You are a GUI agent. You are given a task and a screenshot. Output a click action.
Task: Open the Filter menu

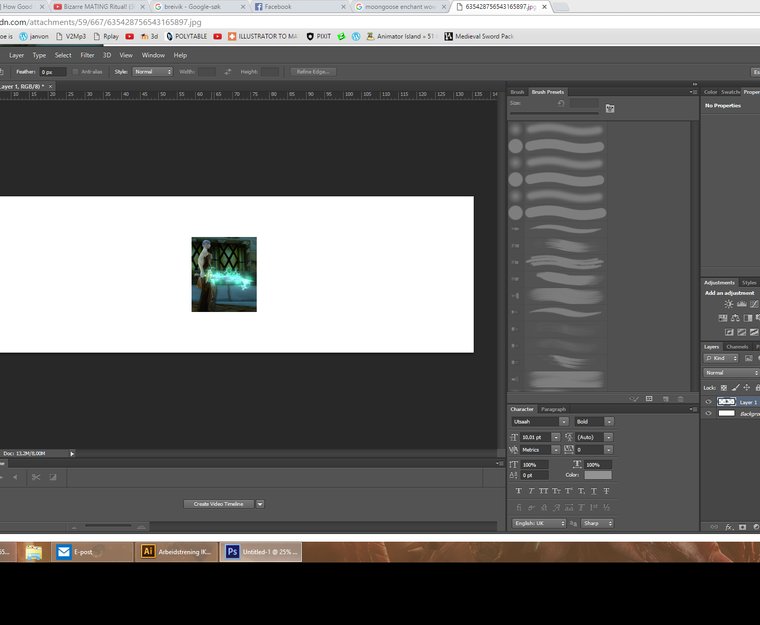[88, 55]
